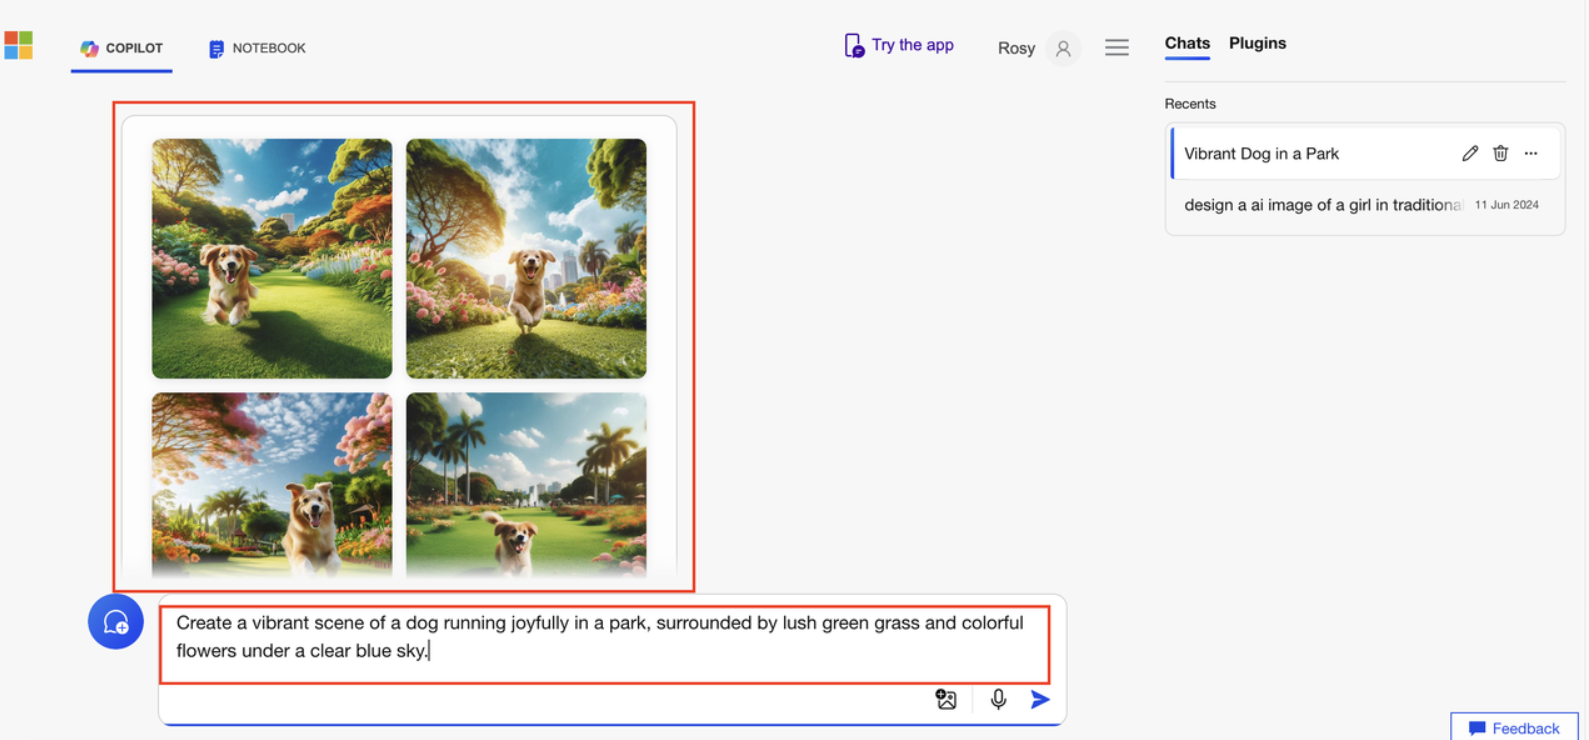Click the Microsoft logo icon
Viewport: 1589px width, 740px height.
pos(18,45)
